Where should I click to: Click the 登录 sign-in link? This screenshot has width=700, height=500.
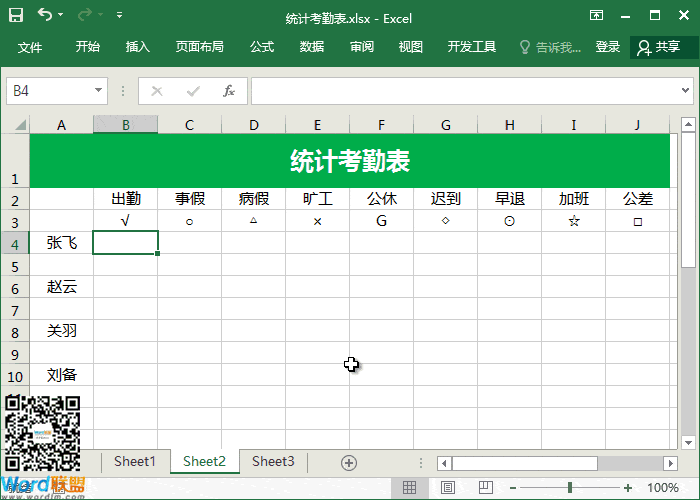(608, 46)
